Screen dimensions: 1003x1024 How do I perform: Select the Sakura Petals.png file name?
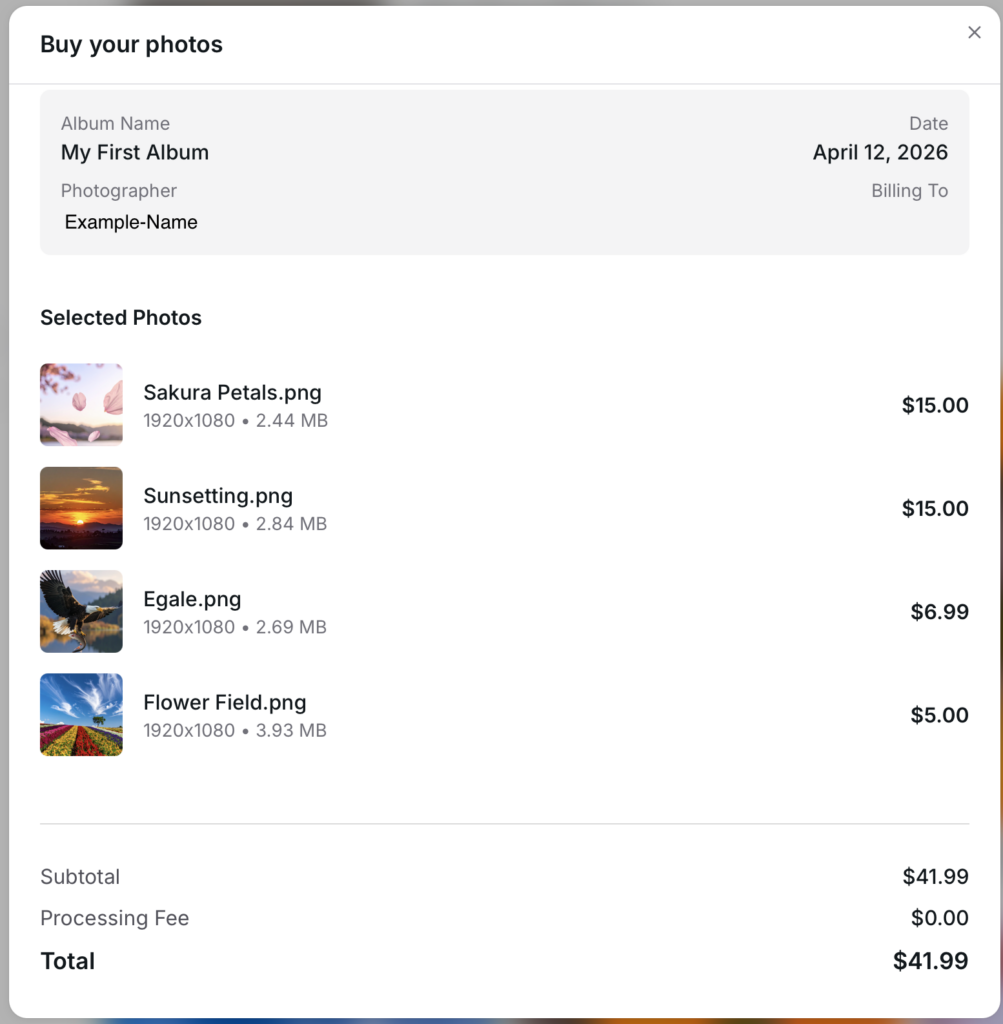click(x=232, y=392)
